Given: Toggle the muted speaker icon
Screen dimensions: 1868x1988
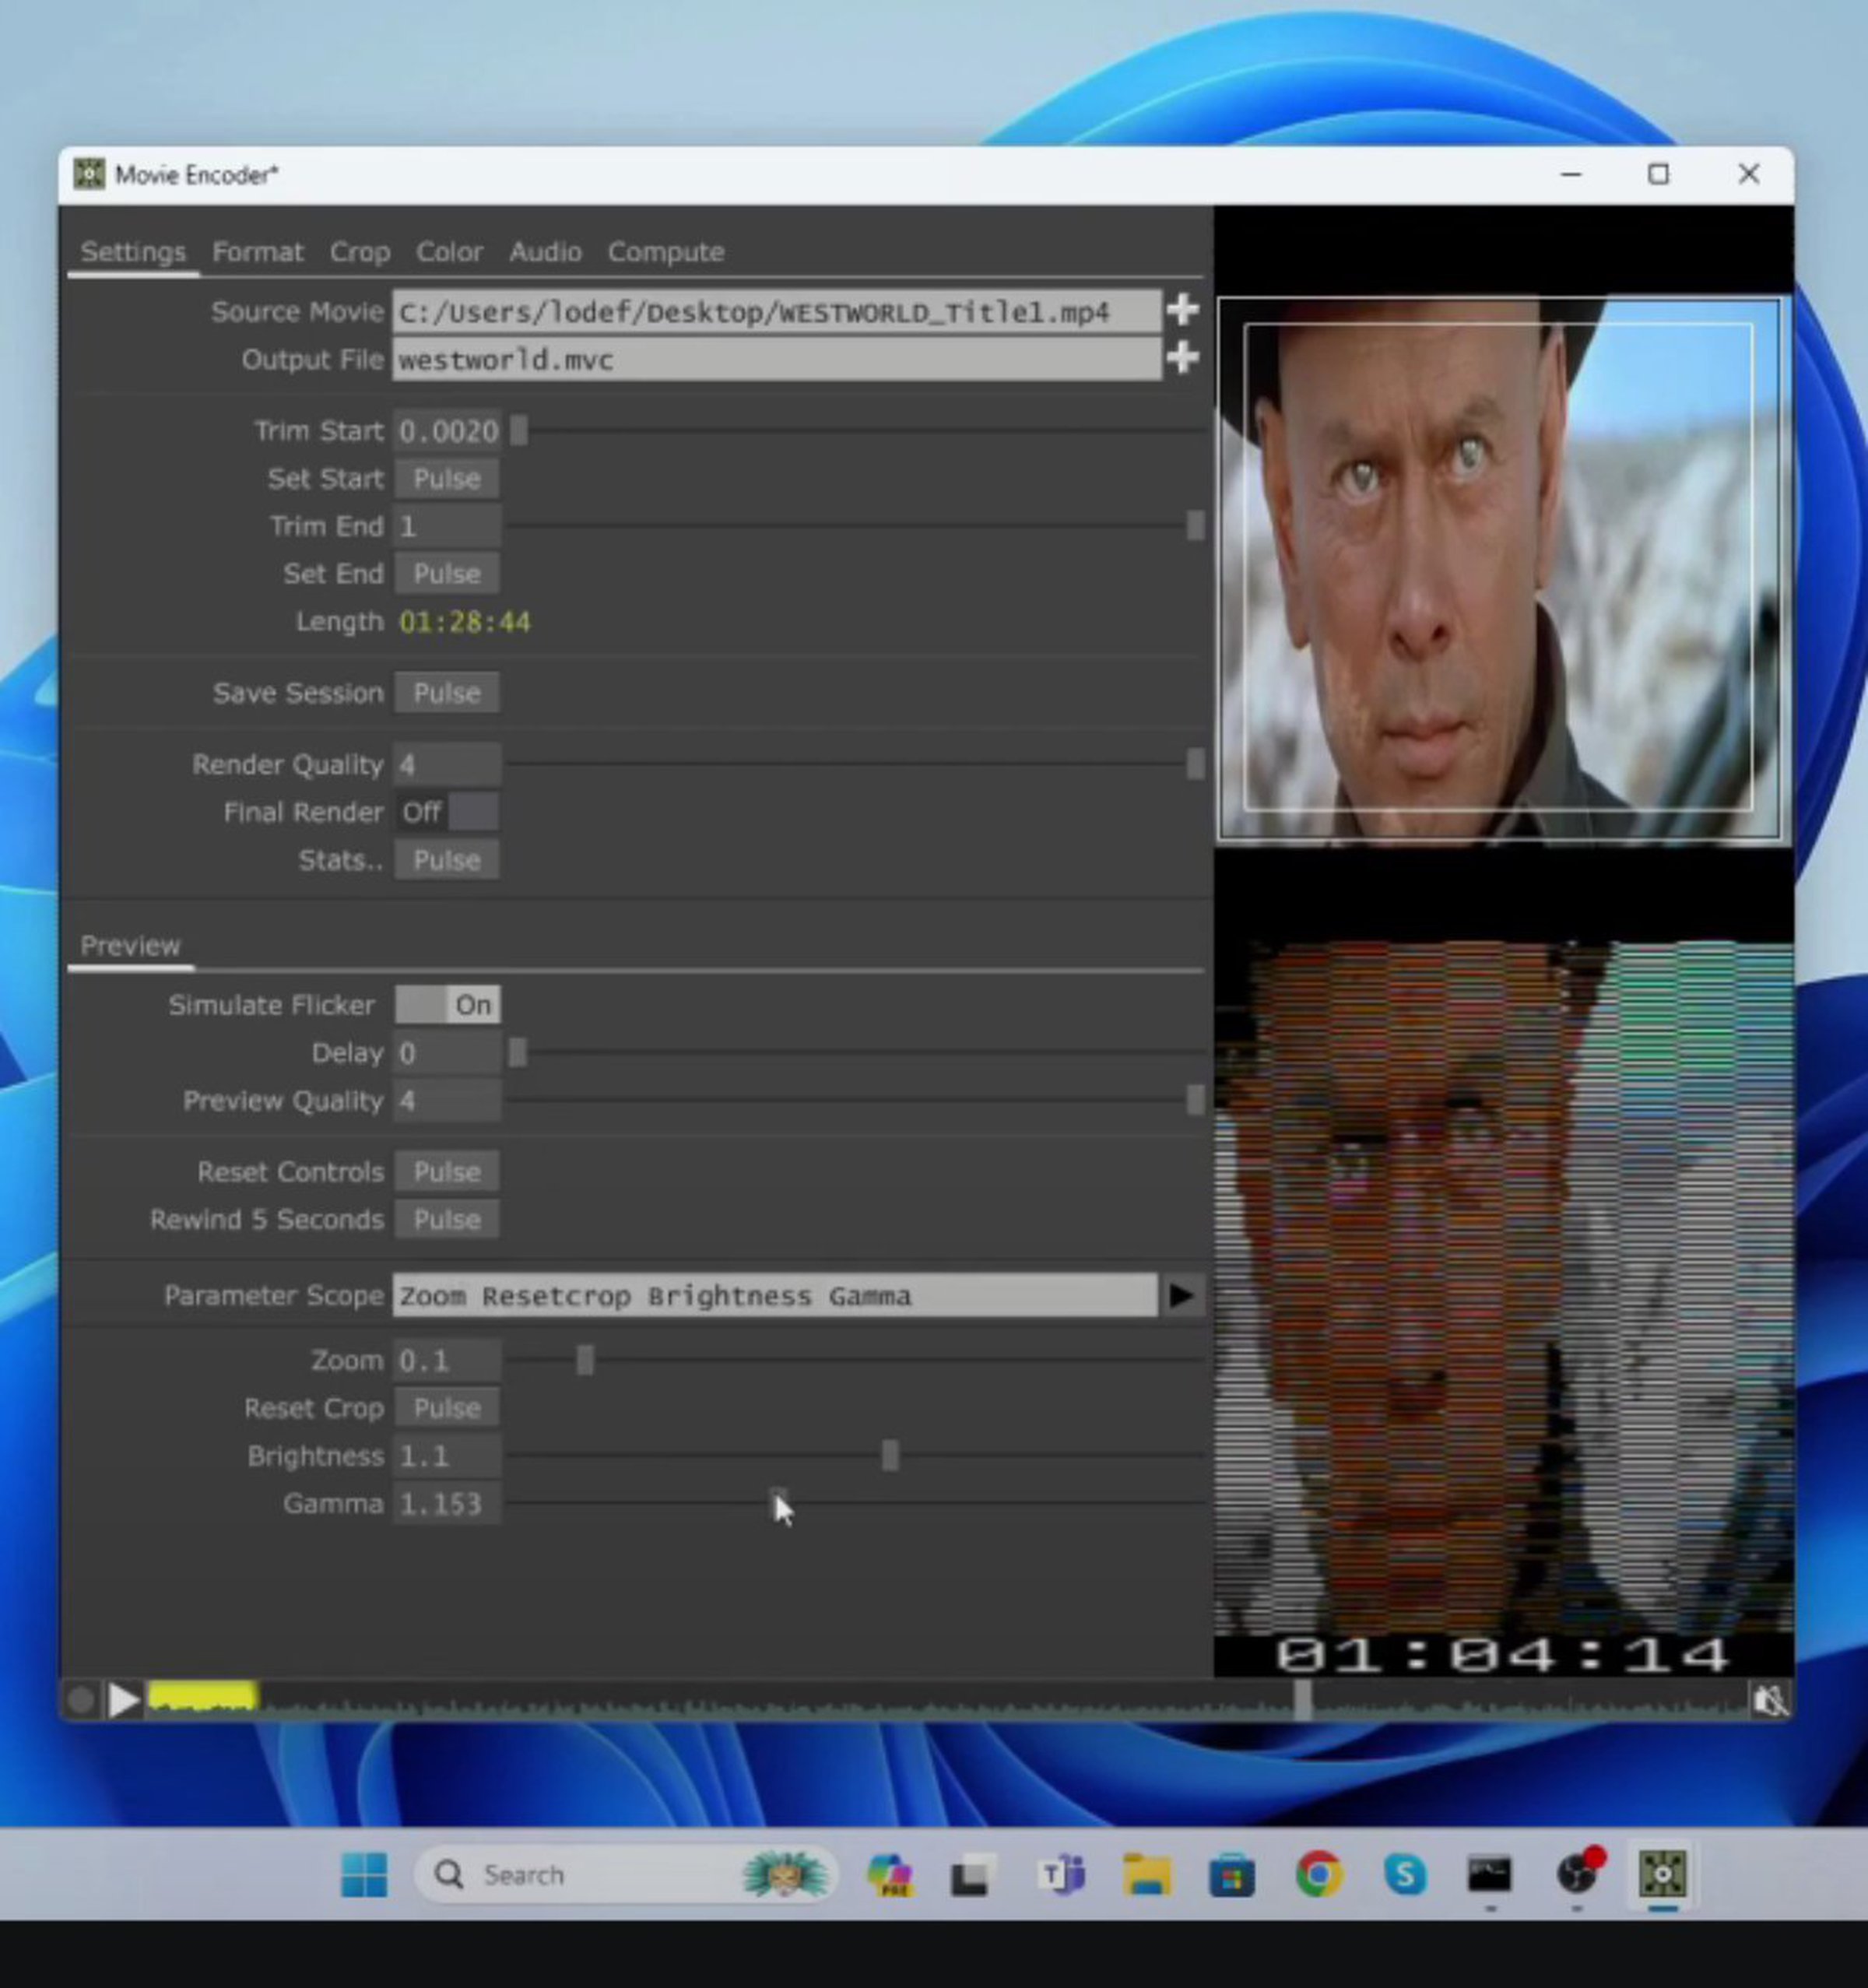Looking at the screenshot, I should pos(1769,1700).
